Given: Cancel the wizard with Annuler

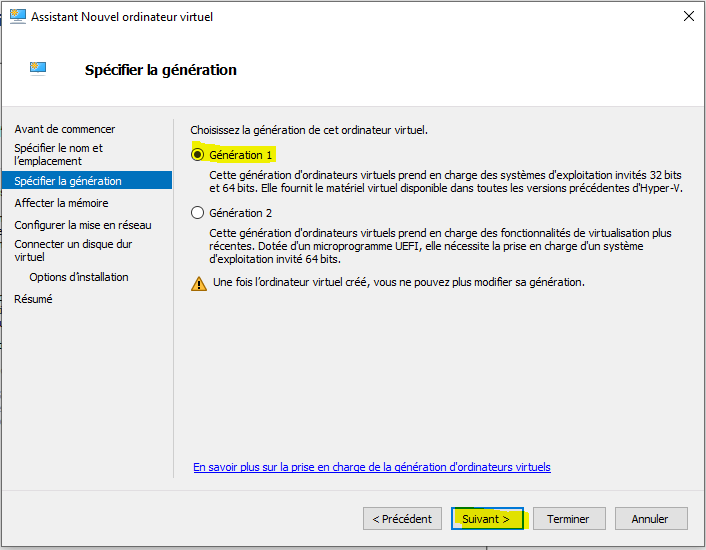Looking at the screenshot, I should 651,519.
